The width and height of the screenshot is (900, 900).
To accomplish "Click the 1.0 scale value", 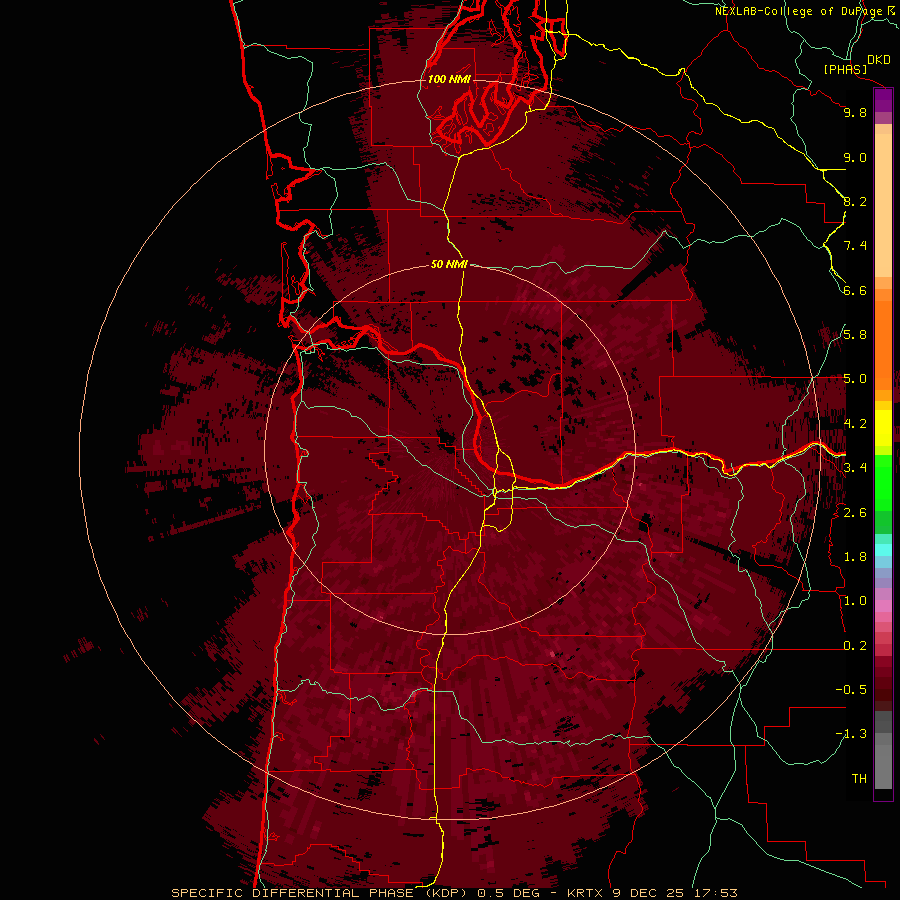I will click(x=855, y=601).
